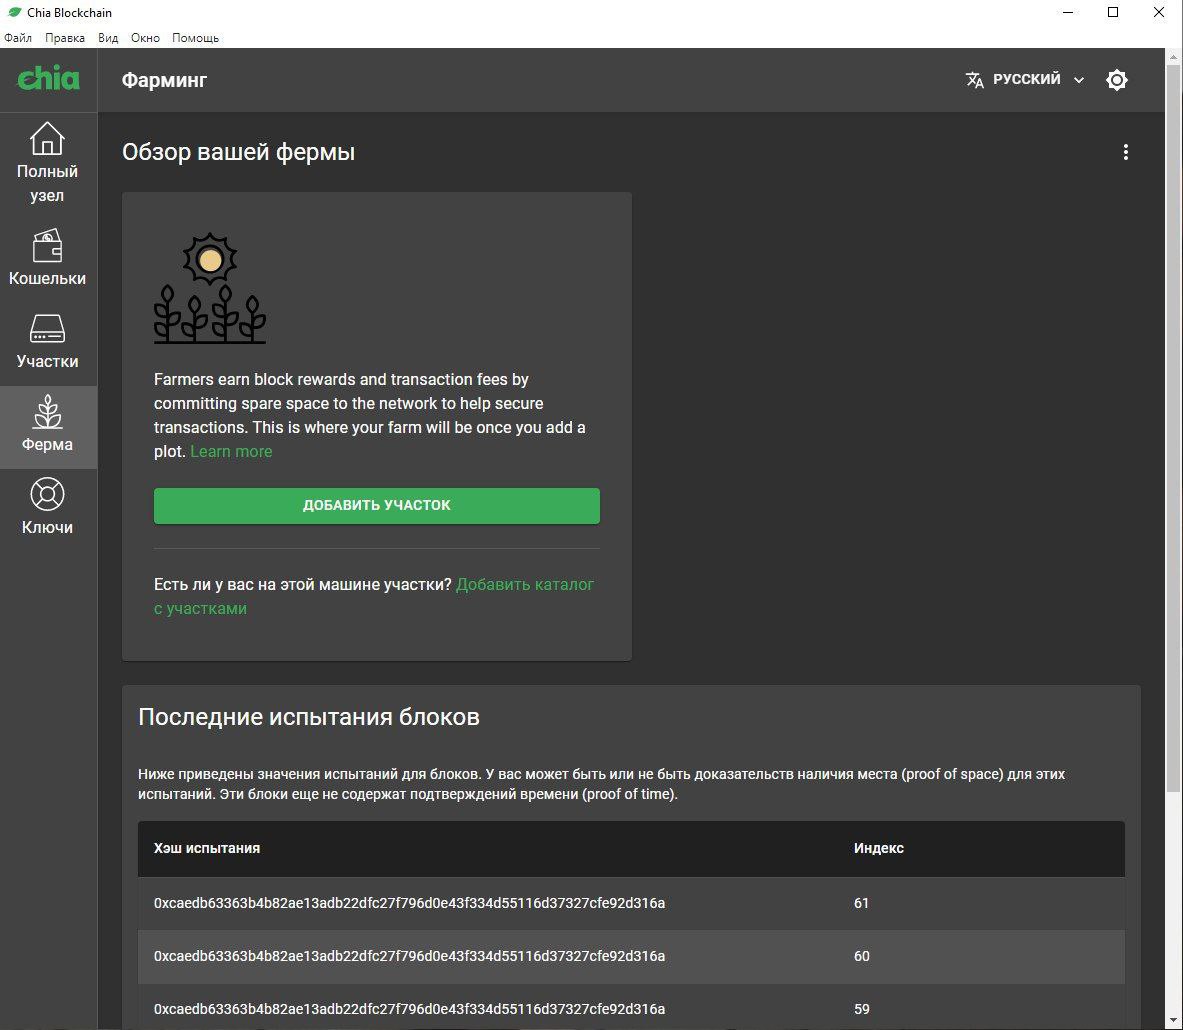Maximize the Chia Blockchain window
The image size is (1183, 1030).
click(x=1113, y=13)
